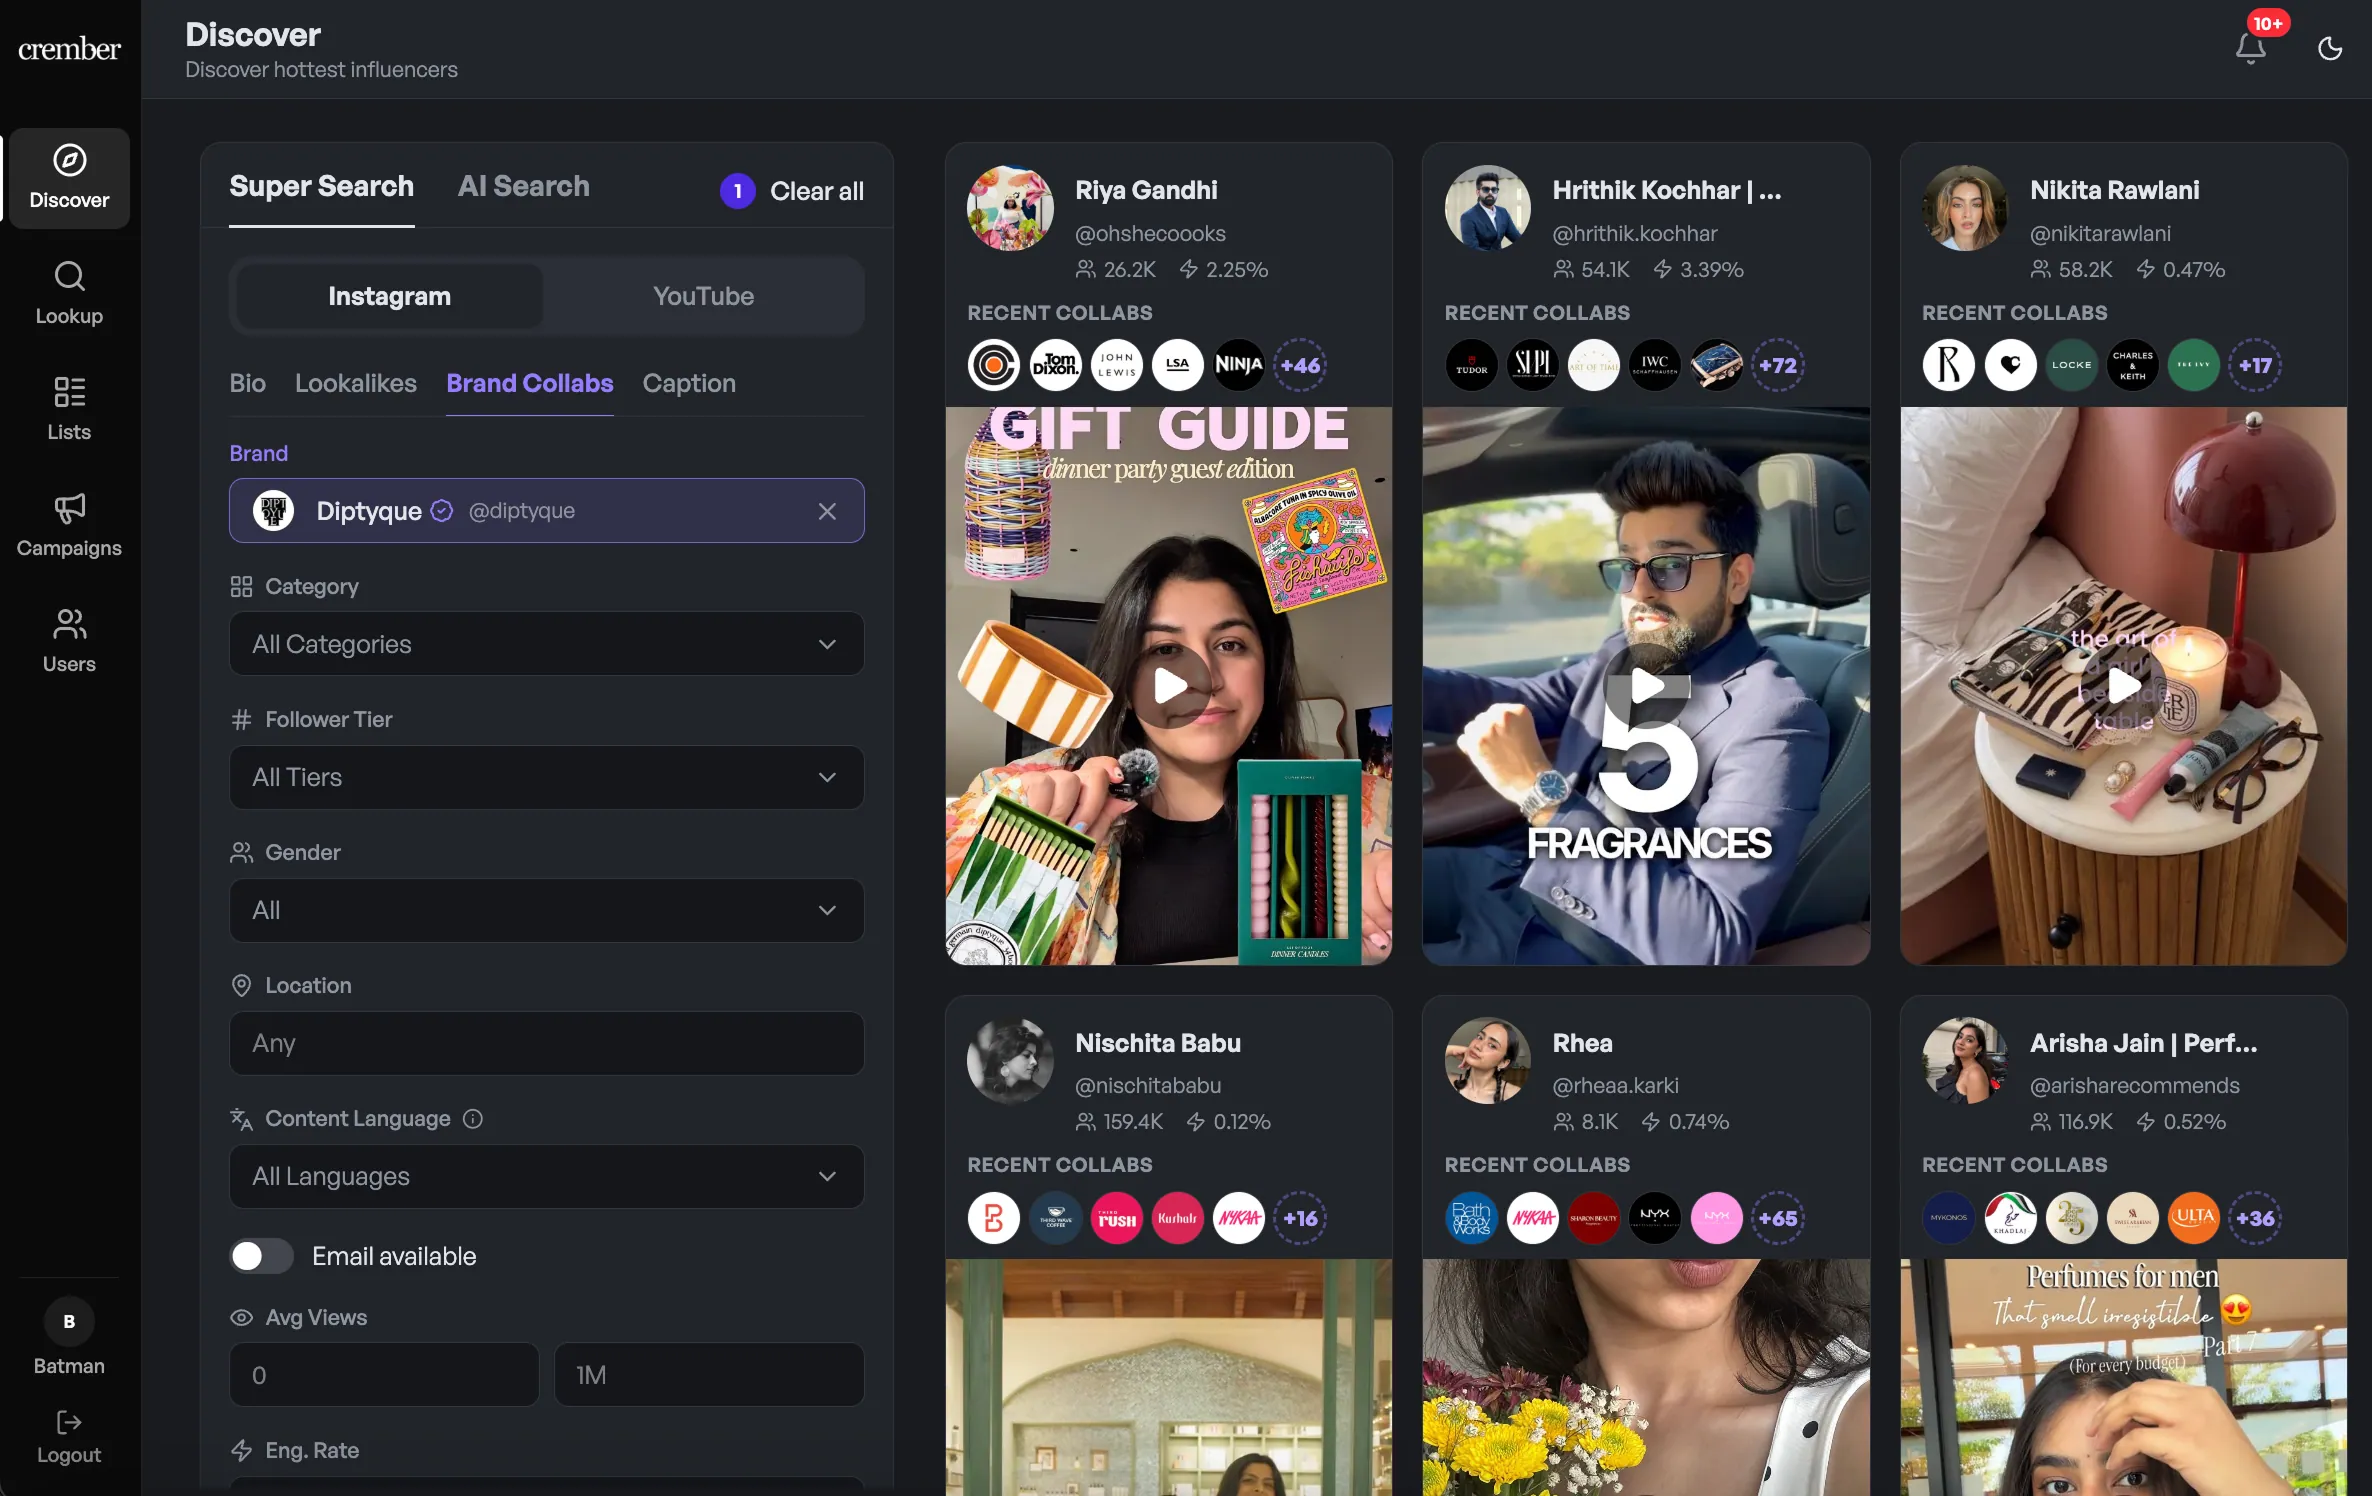2372x1496 pixels.
Task: Click the crember logo
Action: 69,48
